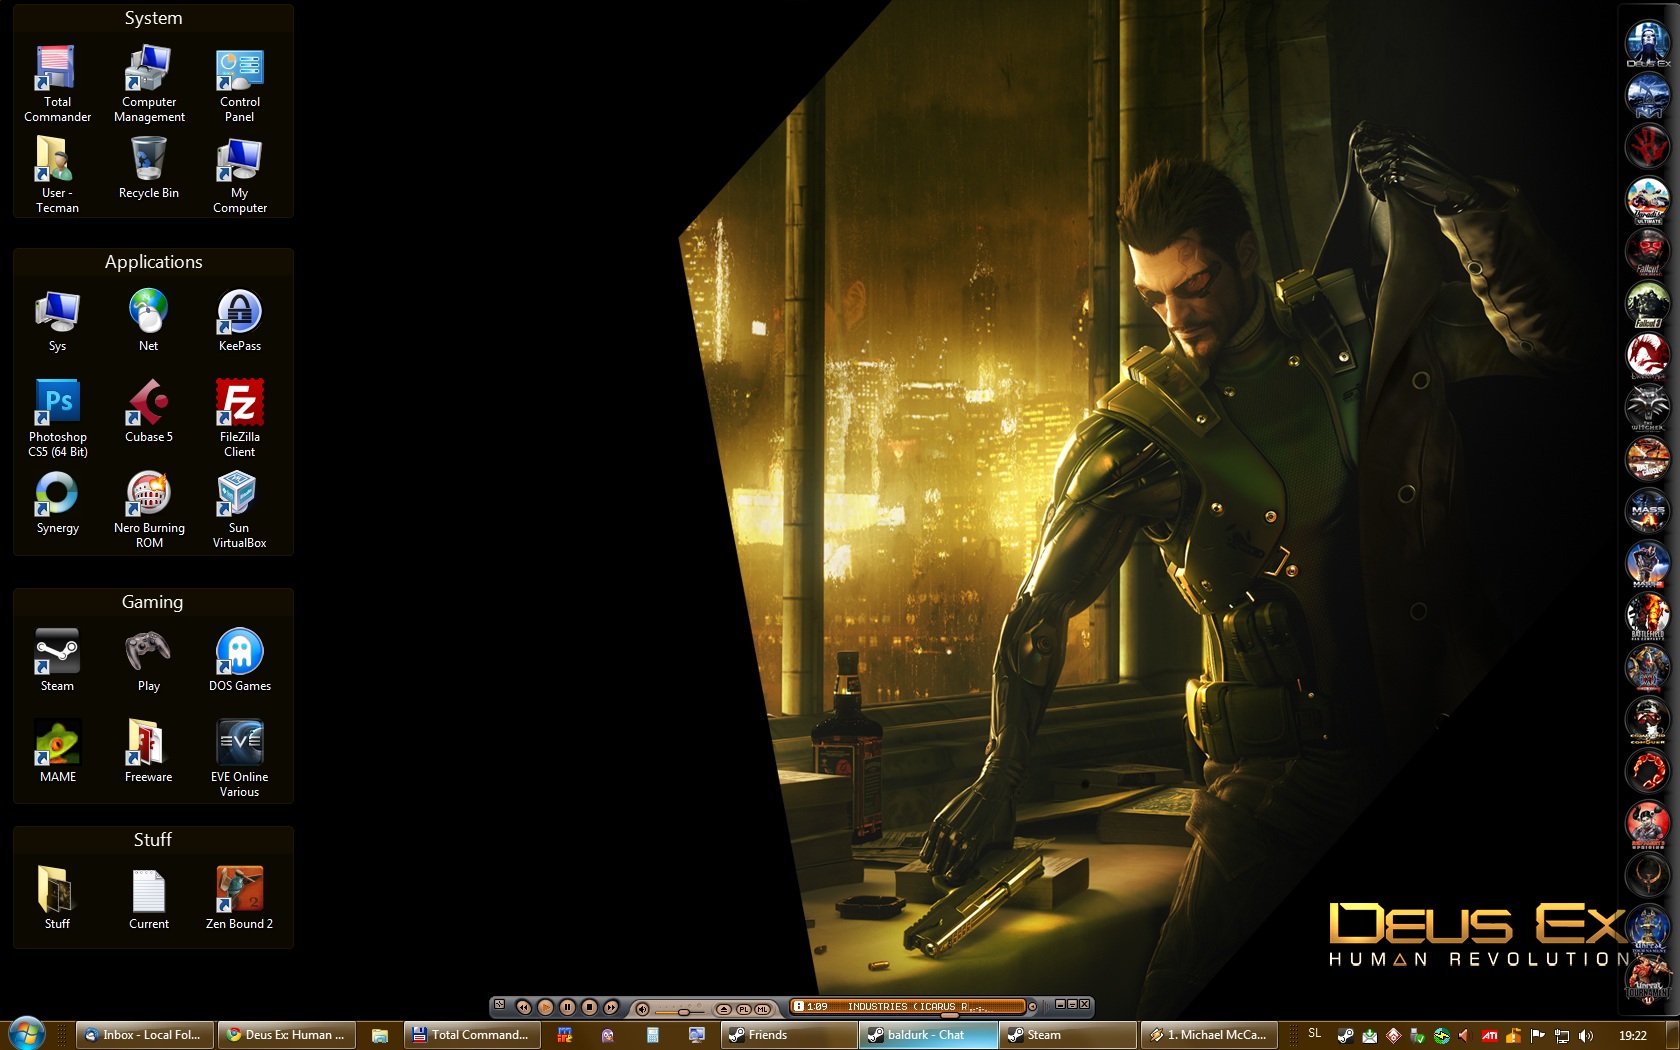This screenshot has width=1680, height=1050.
Task: Launch the KeePass password manager icon
Action: [x=239, y=313]
